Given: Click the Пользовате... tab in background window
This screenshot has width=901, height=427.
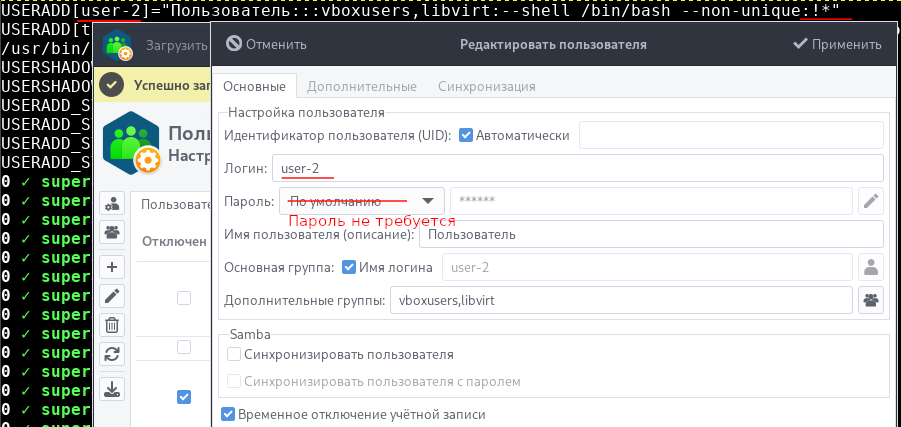Looking at the screenshot, I should click(x=176, y=205).
